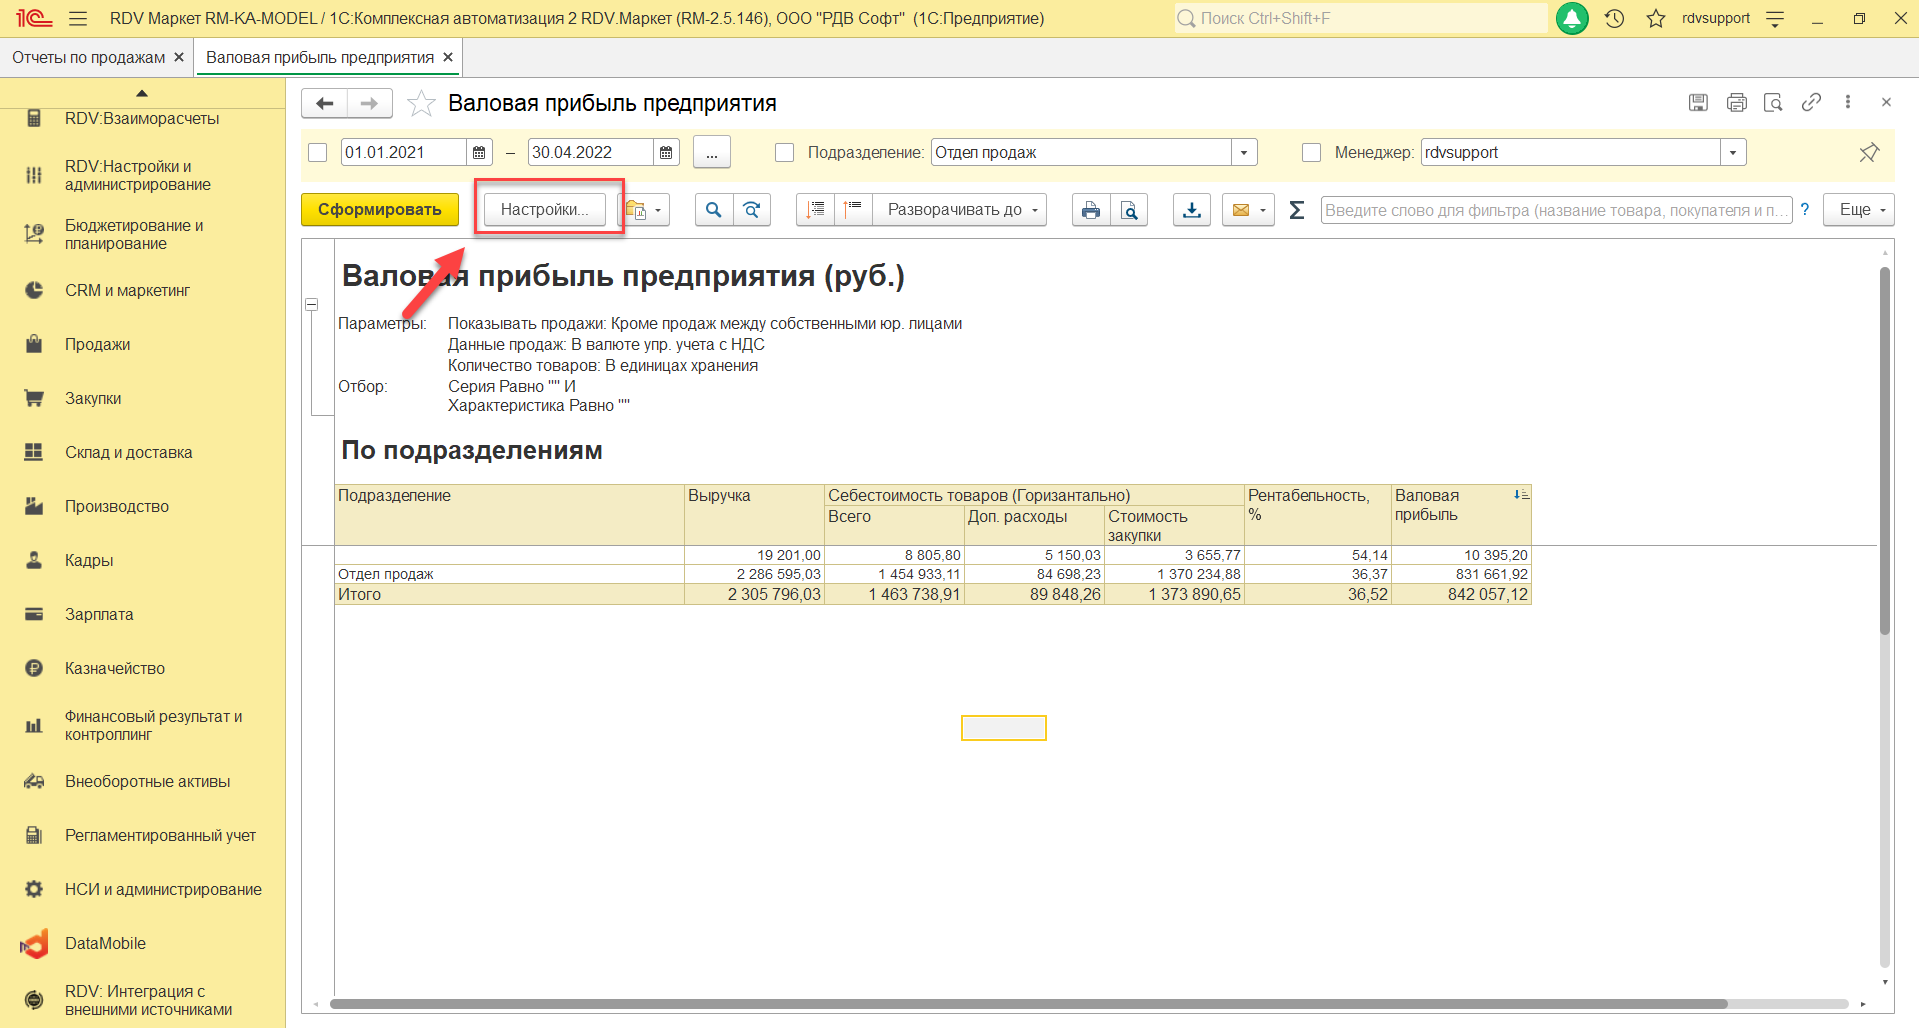The image size is (1919, 1028).
Task: Switch to Отчеты по продажам tab
Action: (x=88, y=58)
